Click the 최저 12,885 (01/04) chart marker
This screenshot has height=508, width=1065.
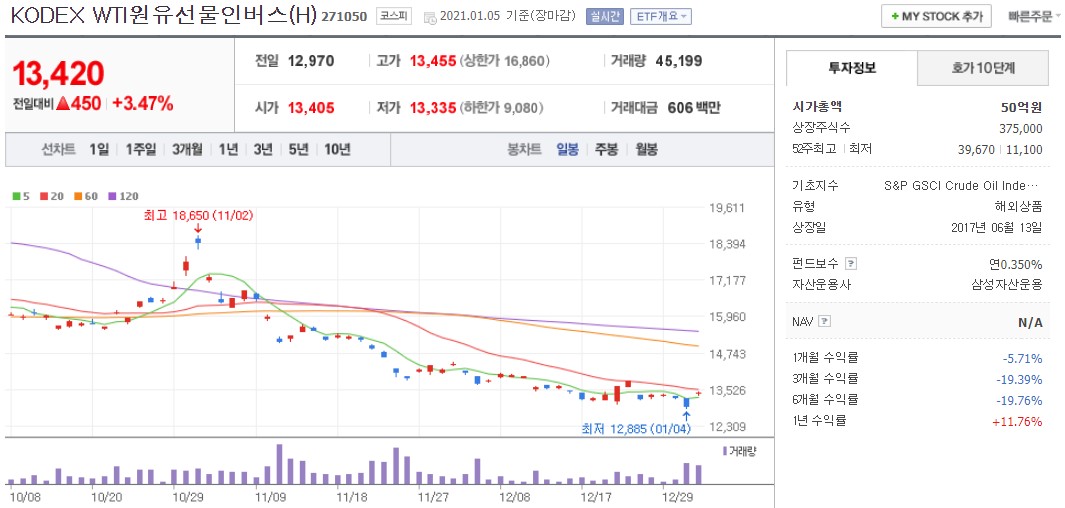click(636, 429)
